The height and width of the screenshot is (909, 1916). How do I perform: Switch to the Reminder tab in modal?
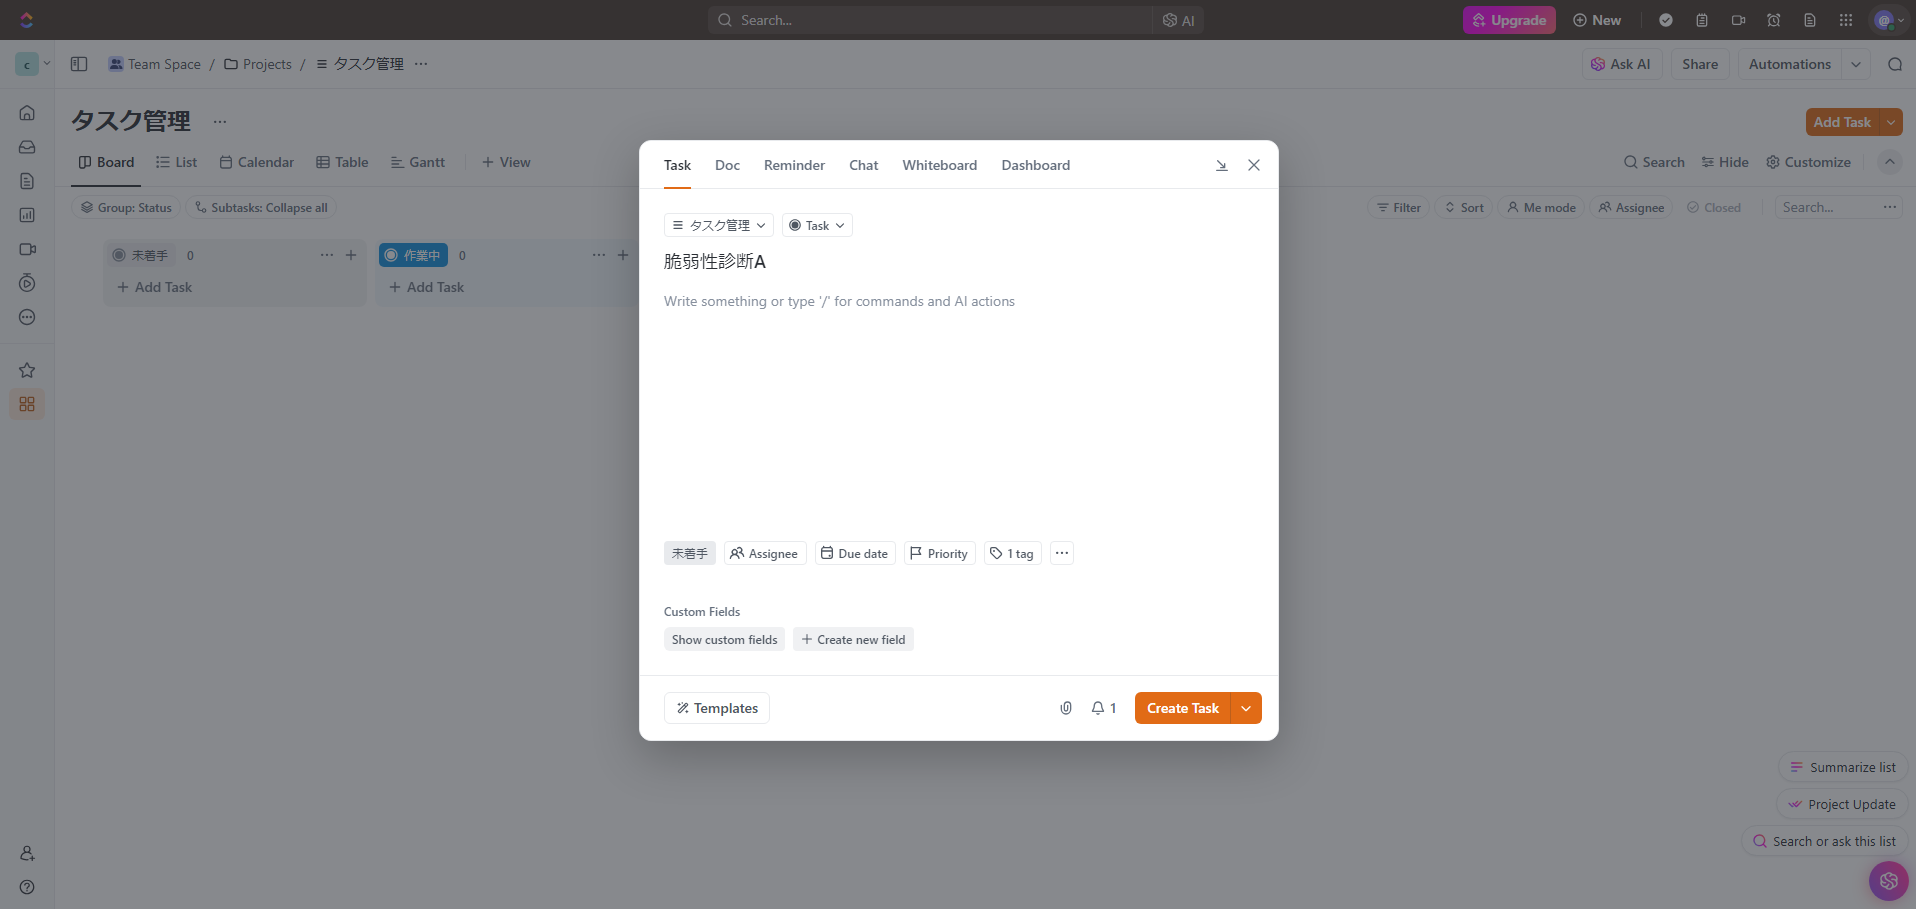[x=794, y=165]
